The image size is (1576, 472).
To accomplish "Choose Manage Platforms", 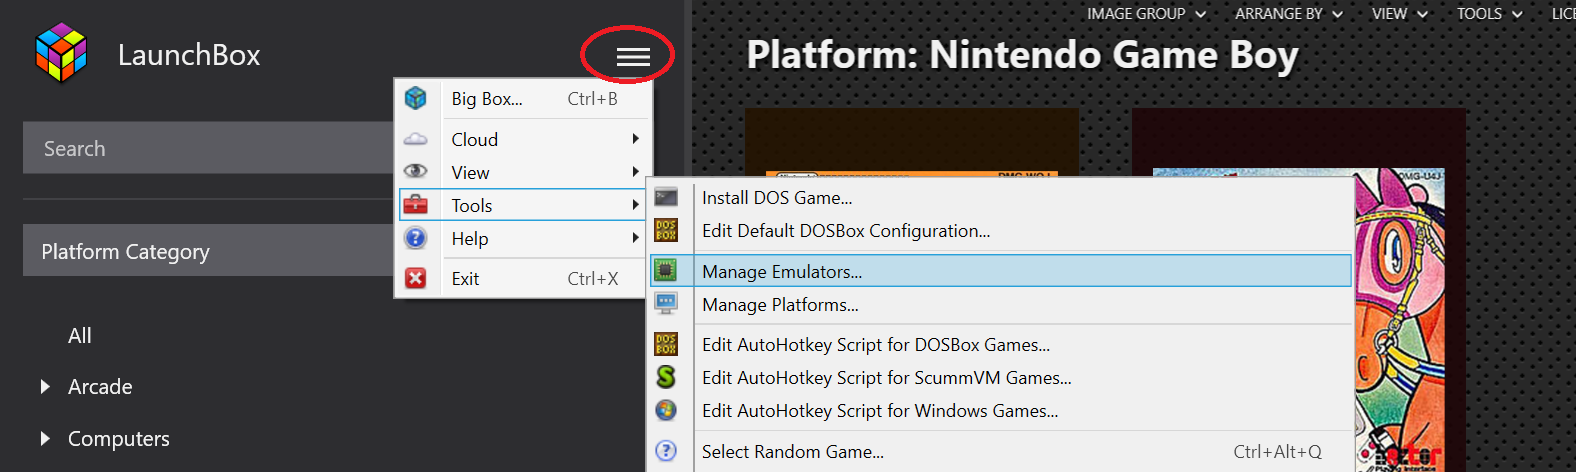I will (x=1001, y=304).
